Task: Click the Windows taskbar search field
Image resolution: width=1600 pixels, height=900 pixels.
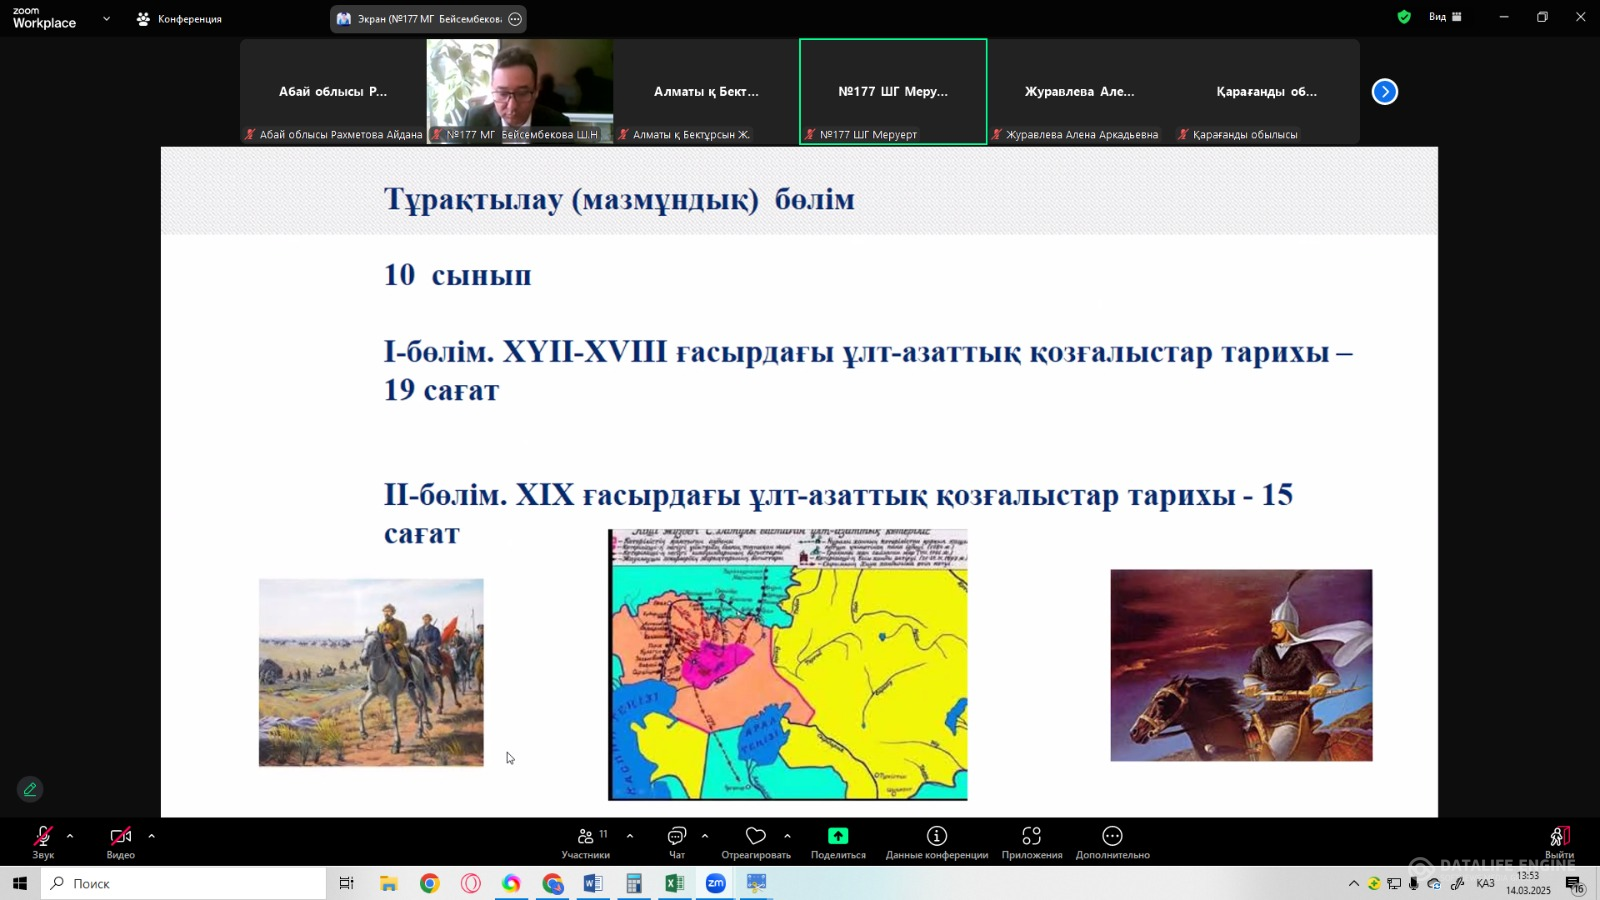Action: (185, 883)
